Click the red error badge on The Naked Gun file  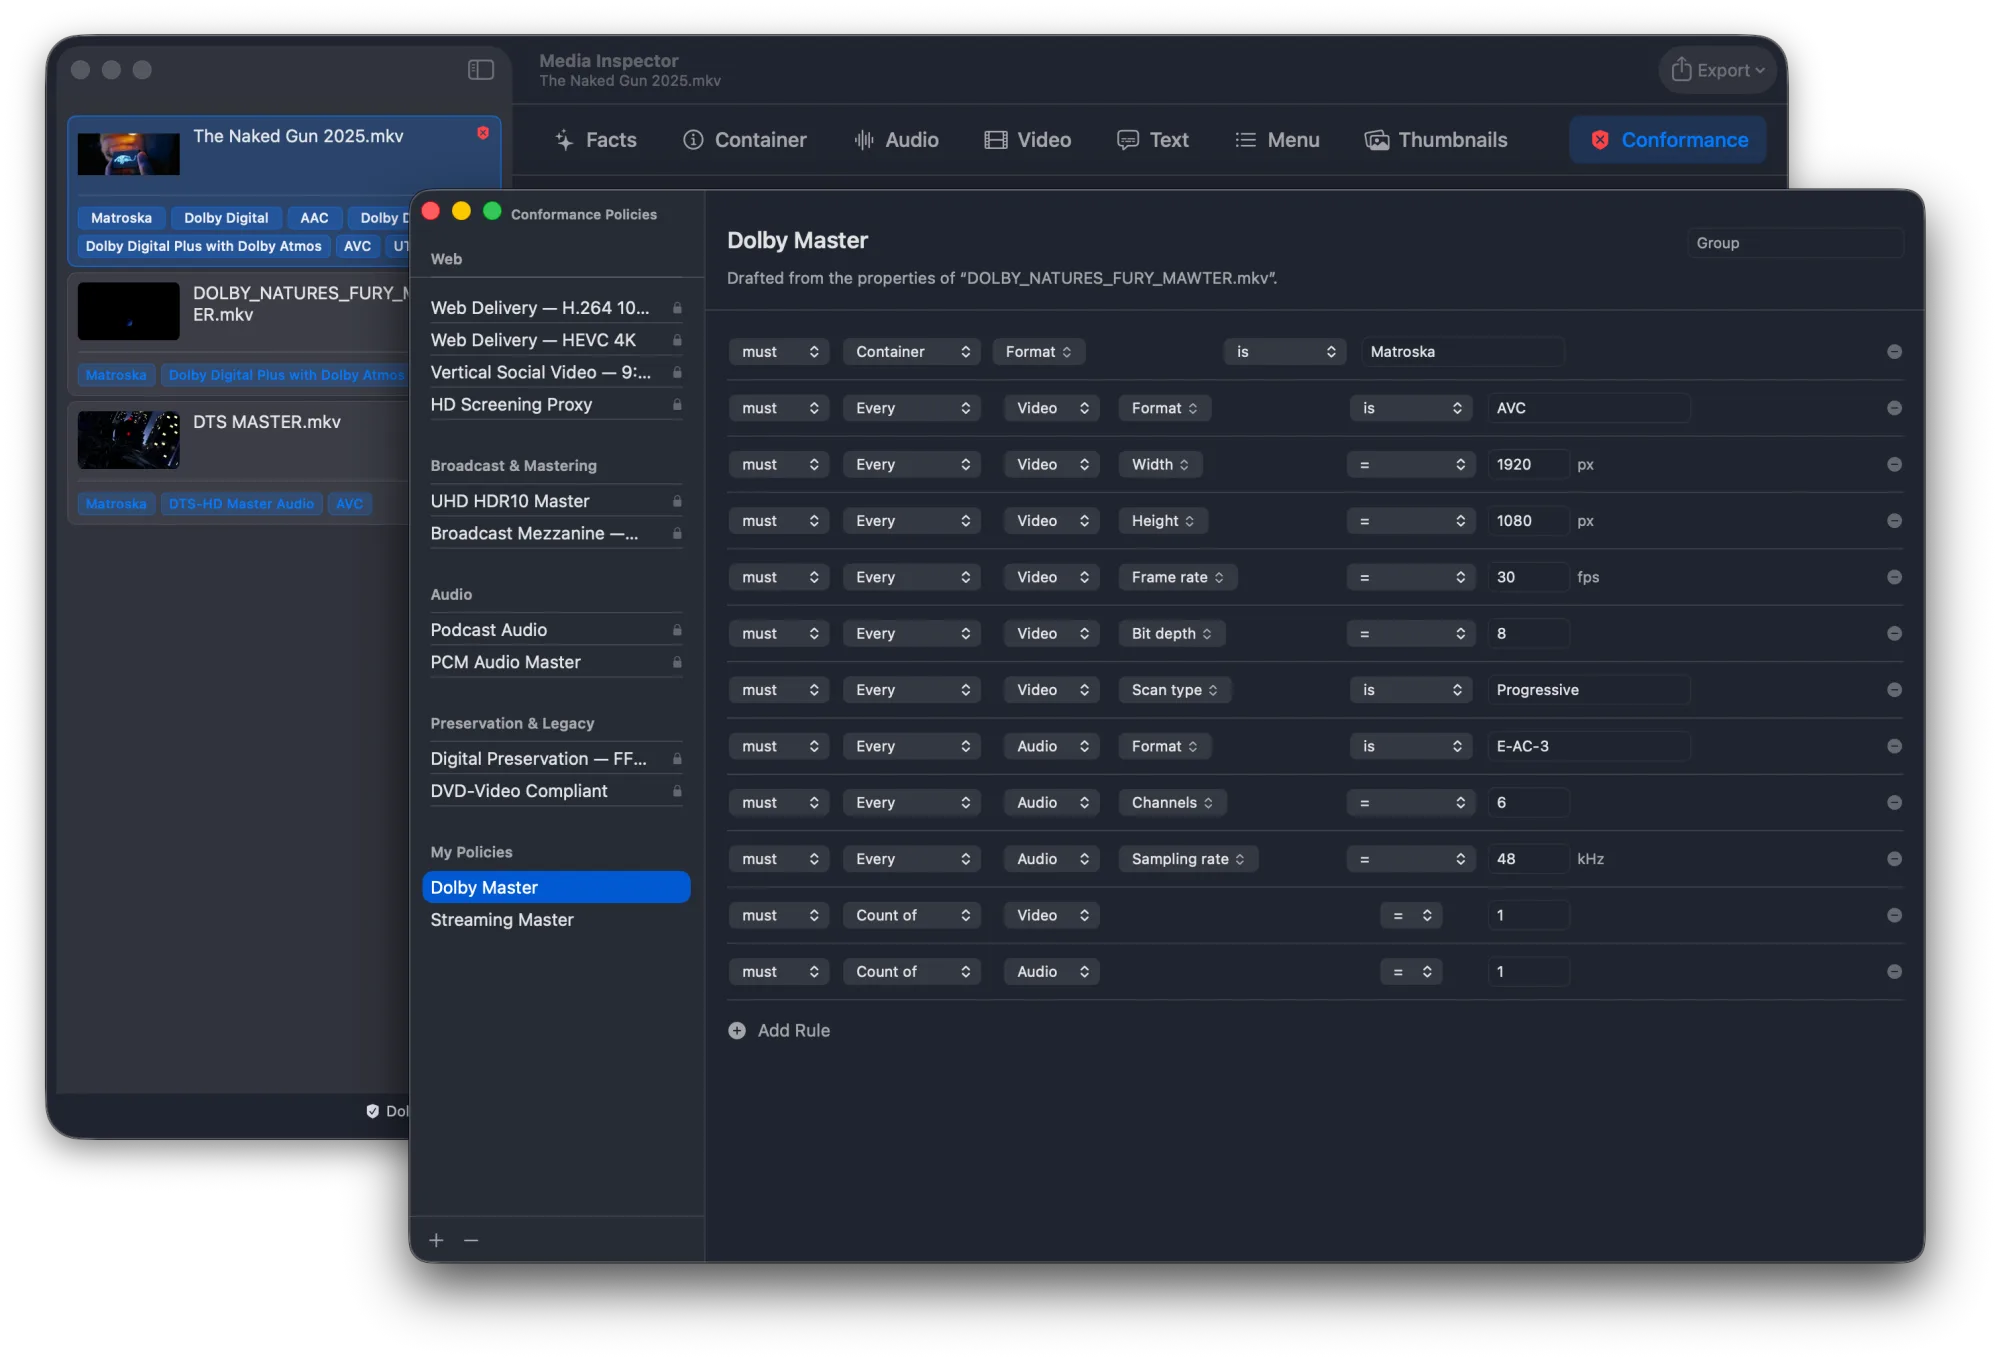(x=483, y=133)
